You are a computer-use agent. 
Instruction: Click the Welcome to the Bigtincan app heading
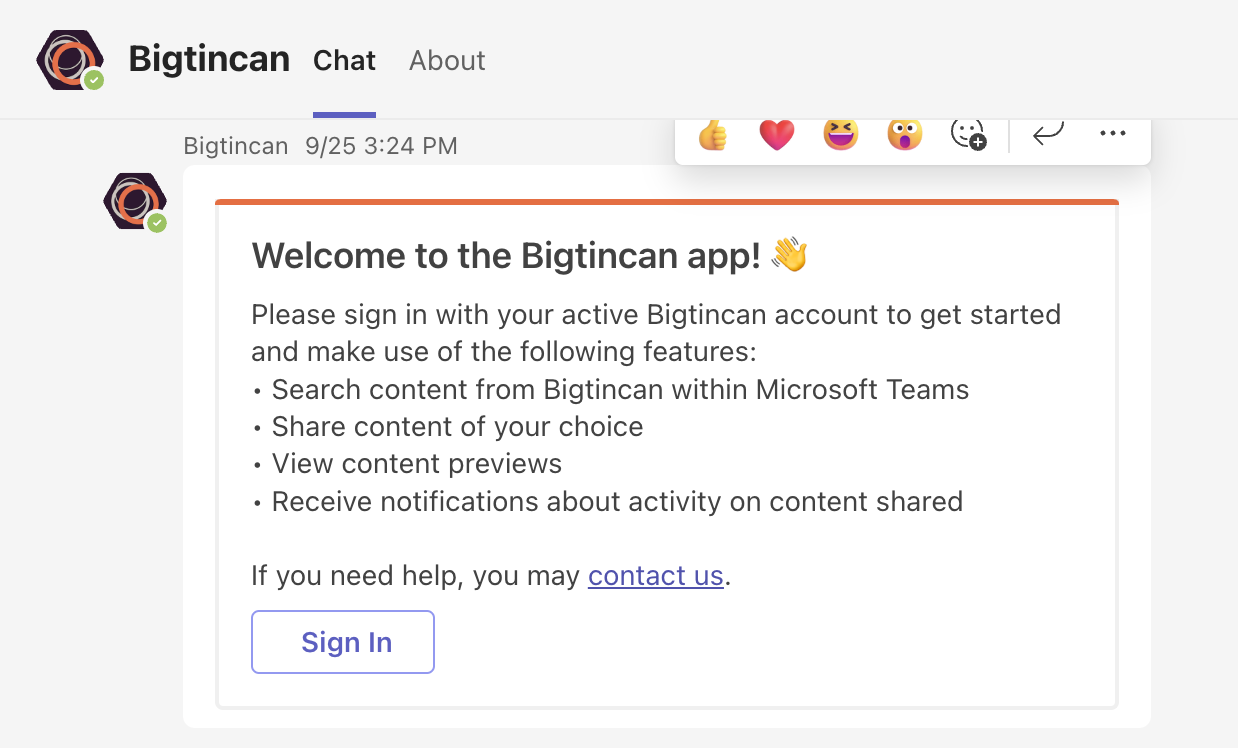click(529, 256)
